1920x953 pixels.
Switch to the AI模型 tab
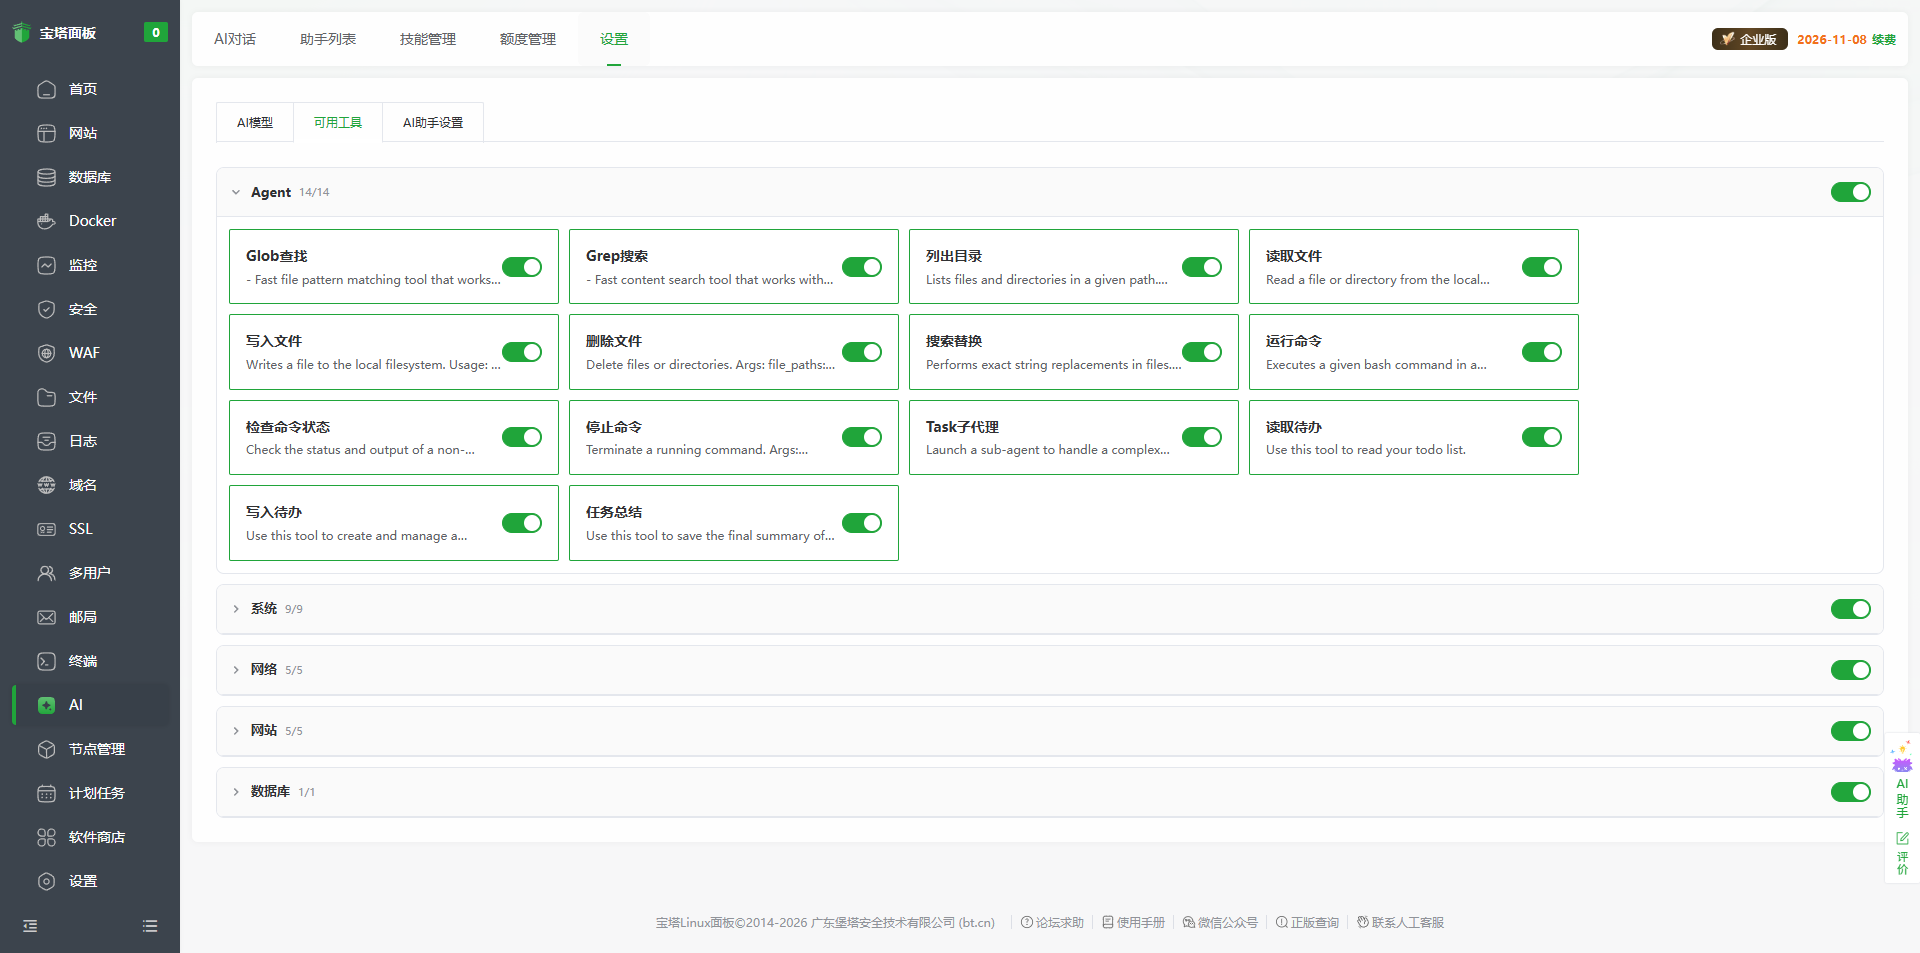[254, 123]
